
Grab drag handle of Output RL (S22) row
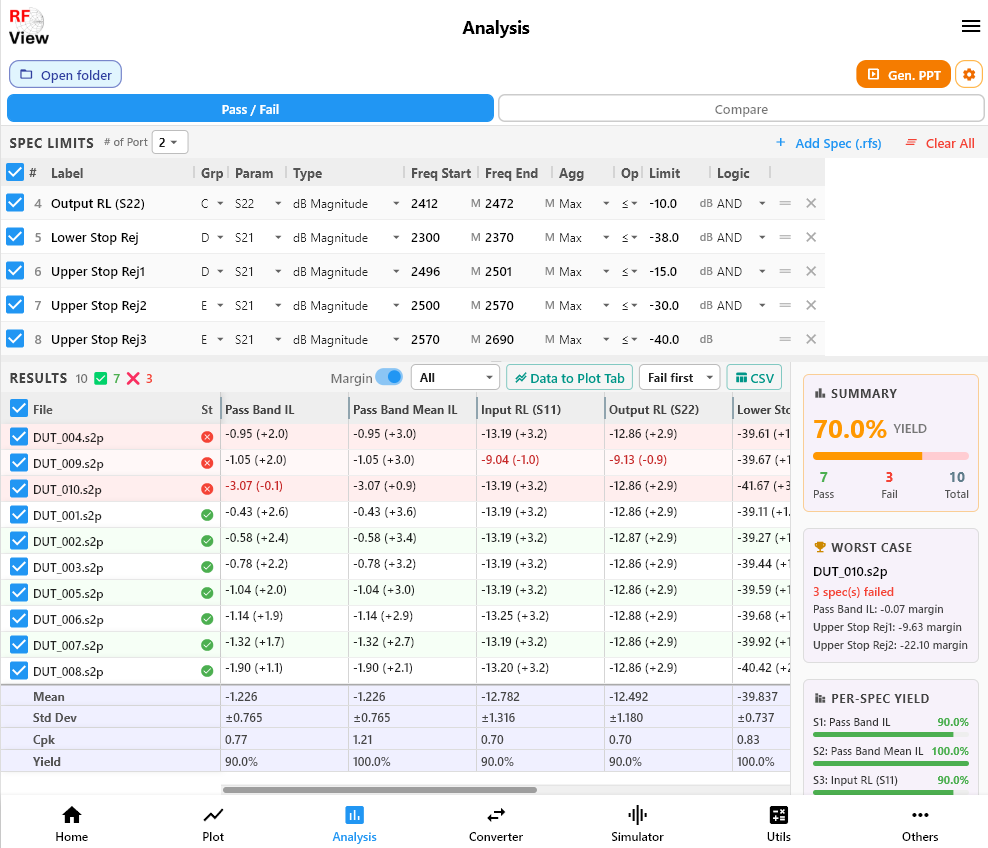tap(784, 203)
